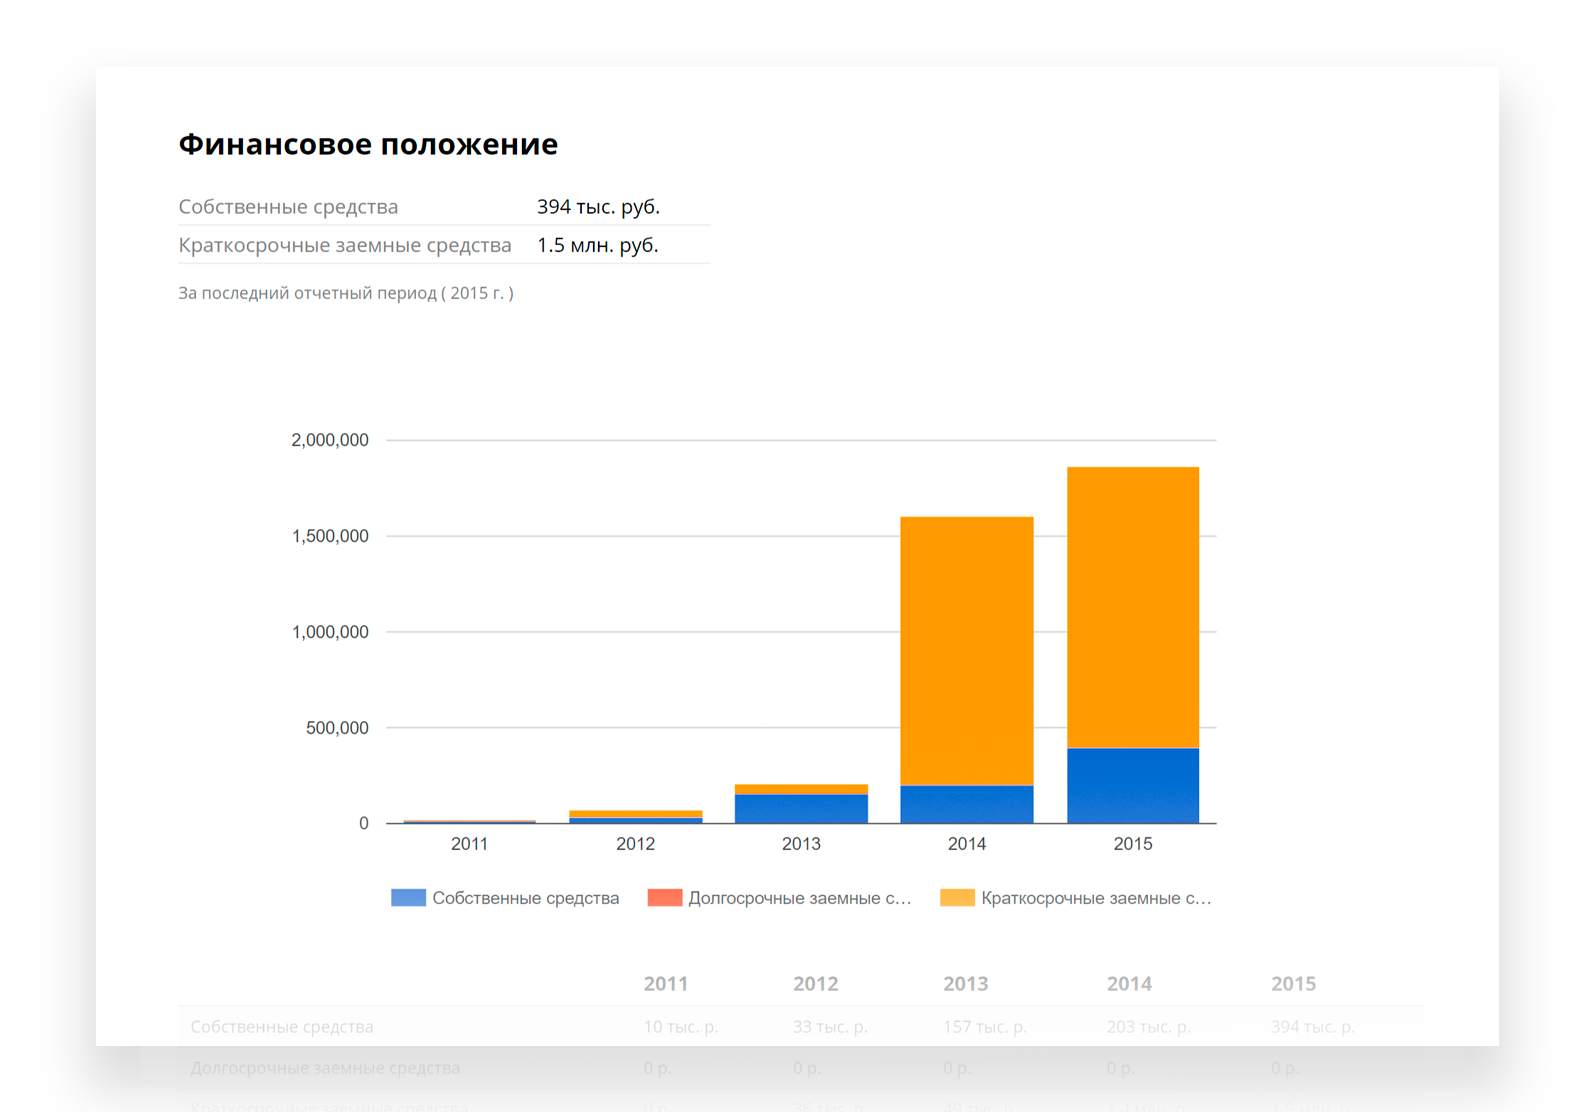The height and width of the screenshot is (1112, 1594).
Task: Click the Долгосрочные заемные средства table row label
Action: 325,1068
